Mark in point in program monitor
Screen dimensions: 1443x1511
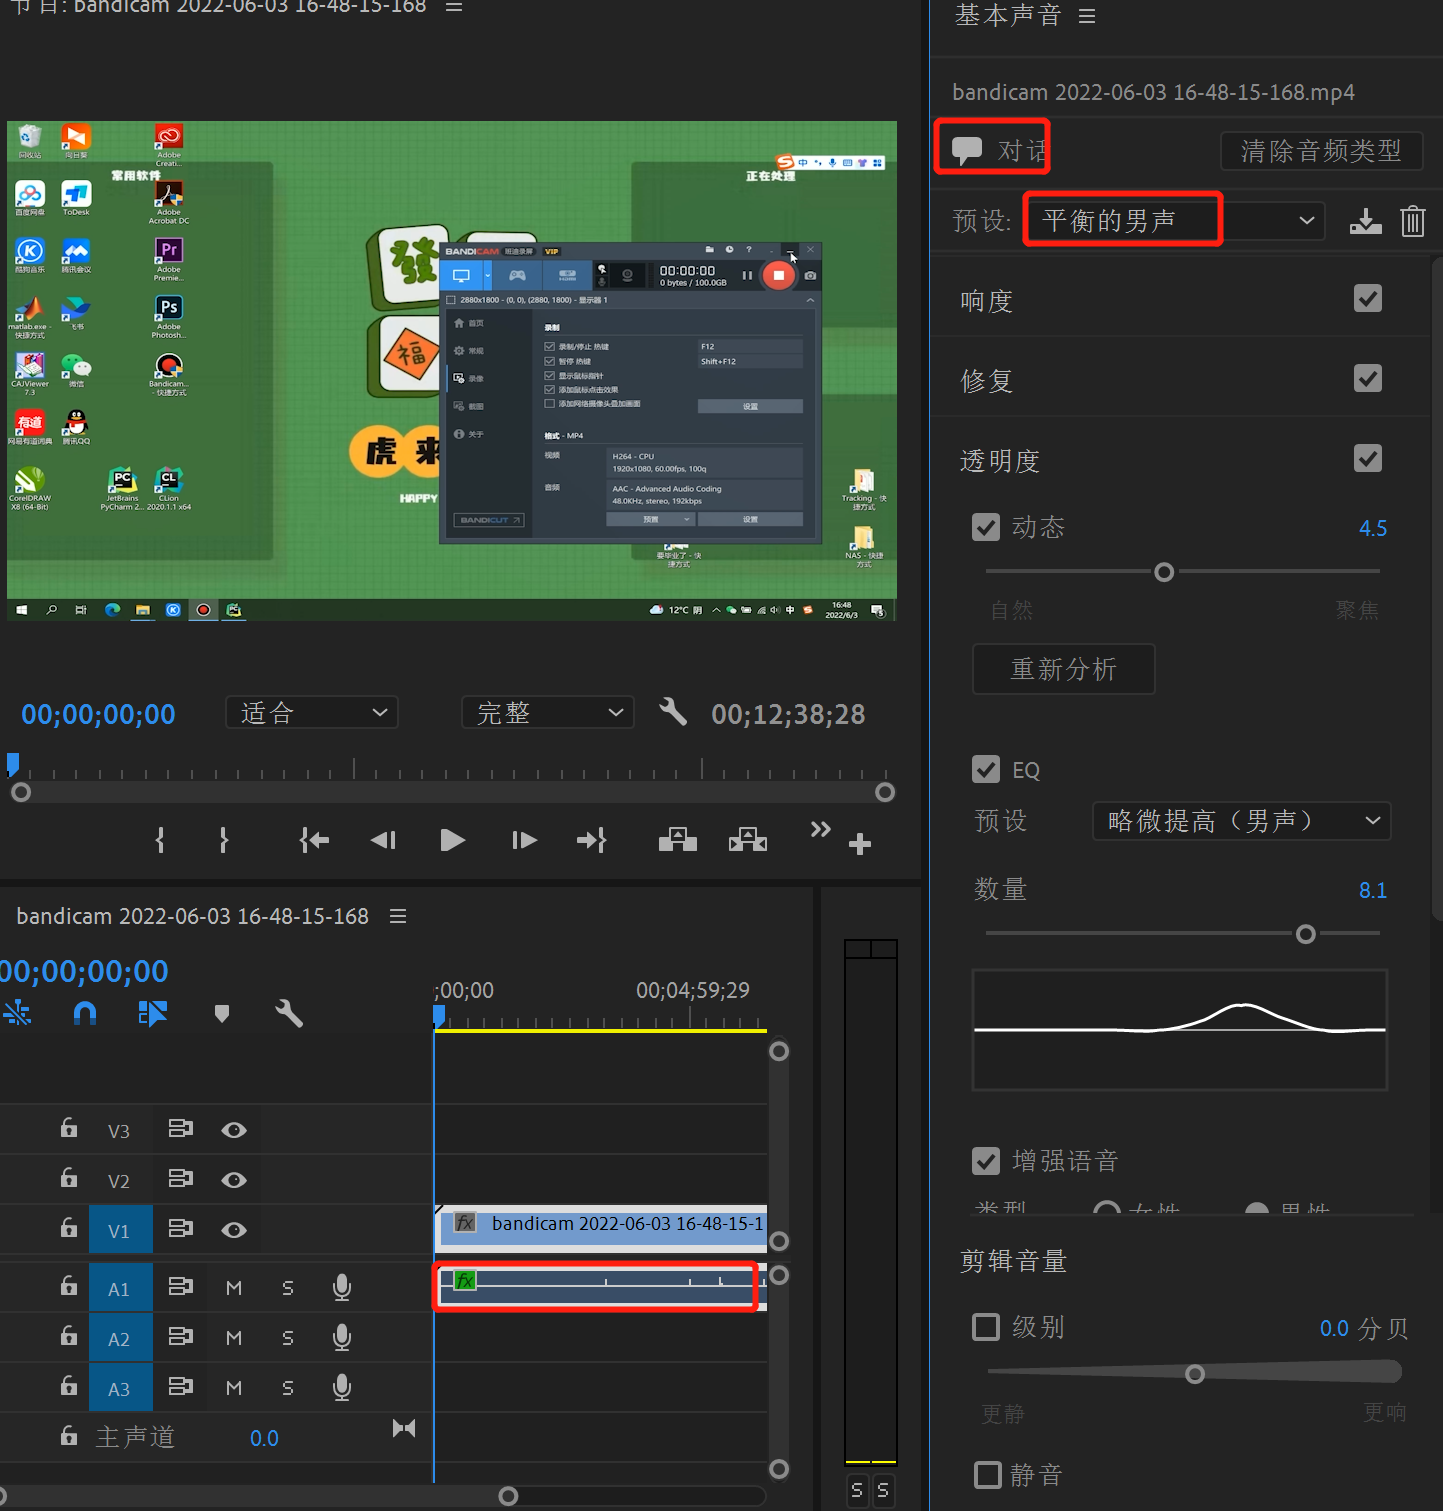(x=160, y=840)
